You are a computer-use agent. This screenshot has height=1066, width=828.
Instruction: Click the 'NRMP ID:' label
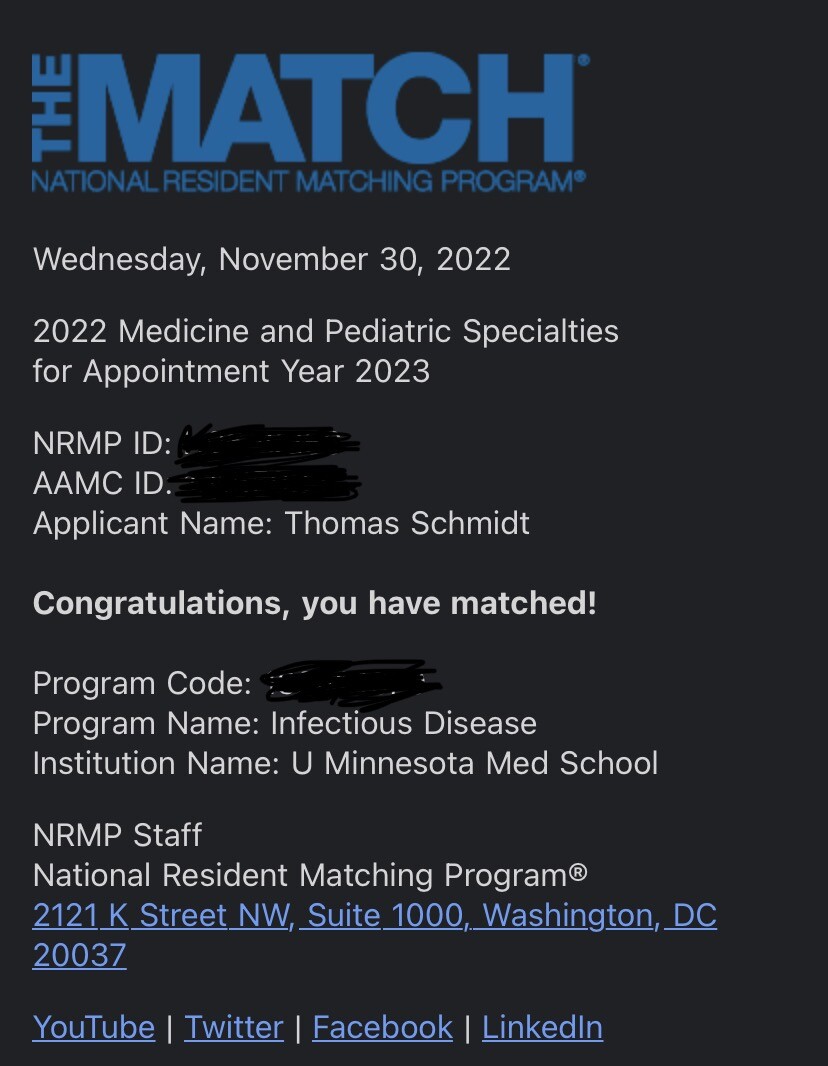tap(102, 444)
